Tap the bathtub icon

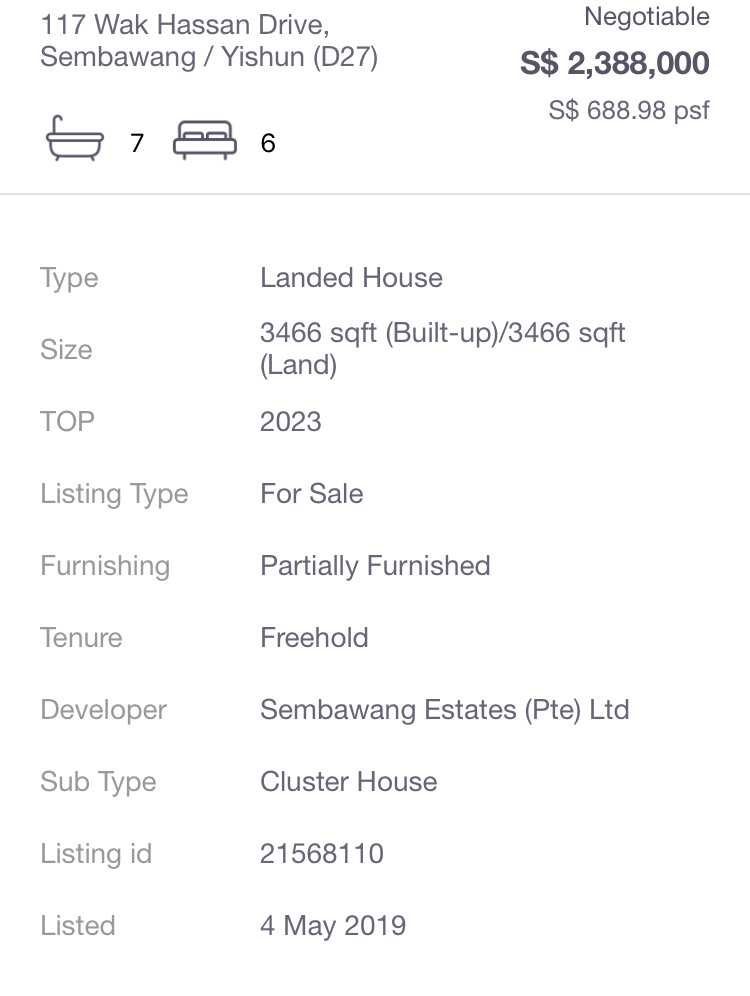(74, 139)
